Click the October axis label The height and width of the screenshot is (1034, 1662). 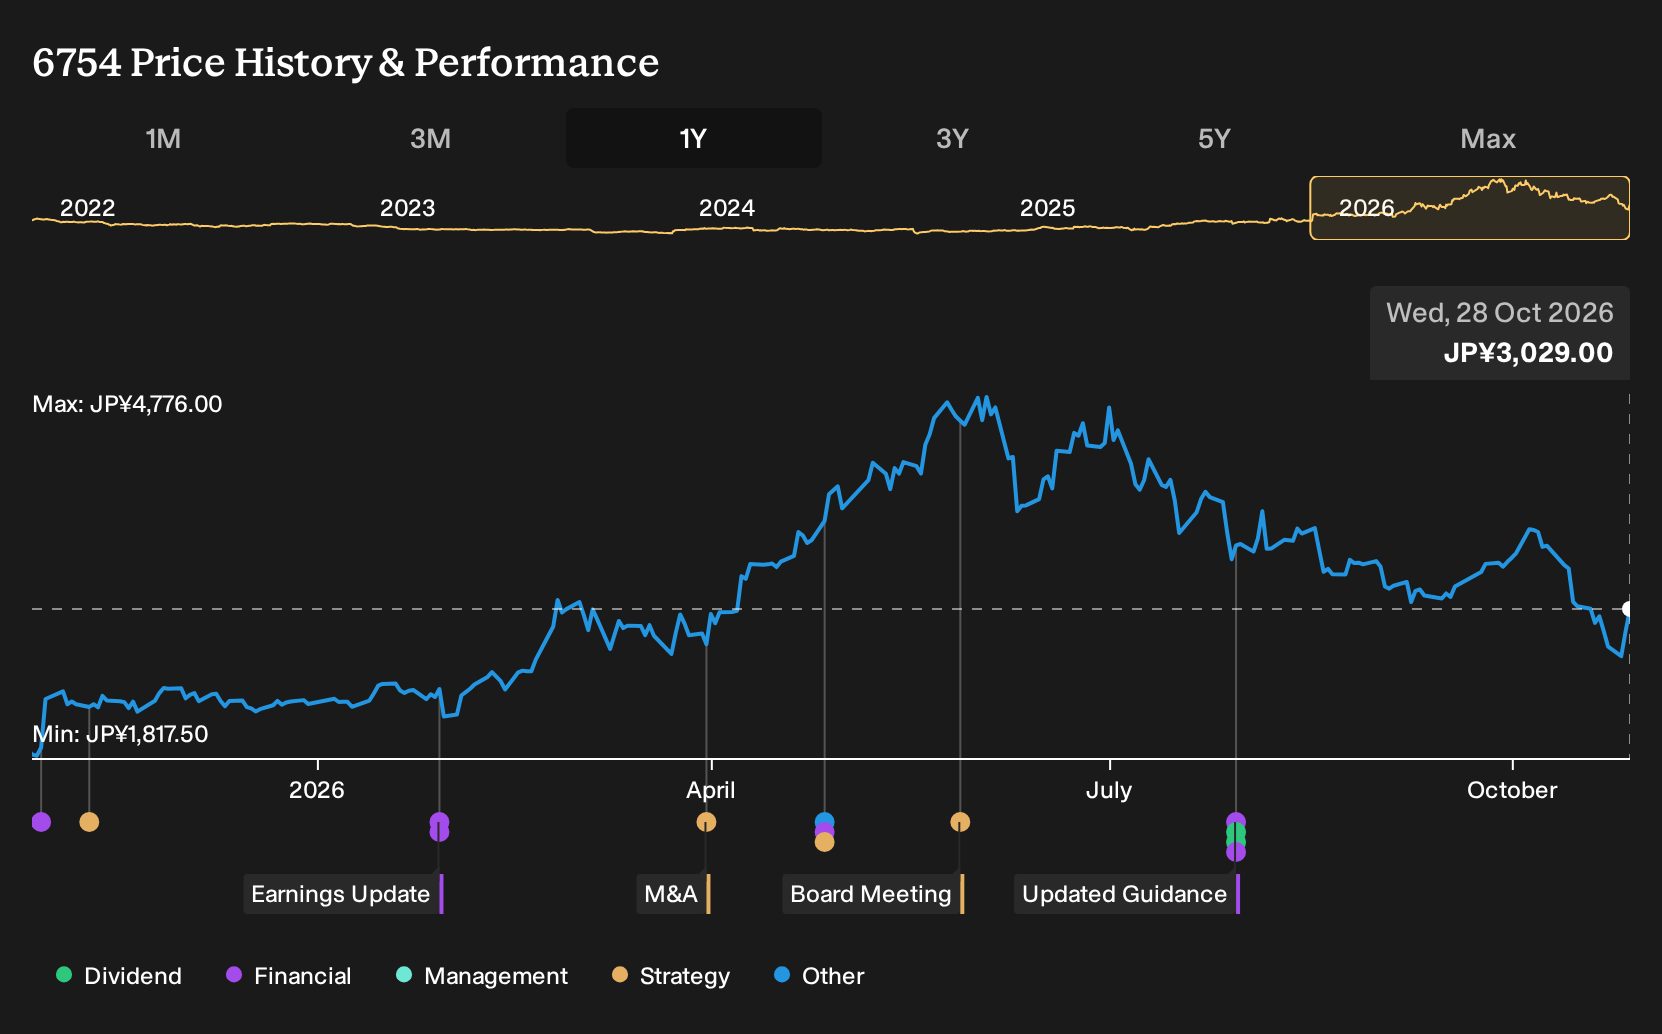1512,790
